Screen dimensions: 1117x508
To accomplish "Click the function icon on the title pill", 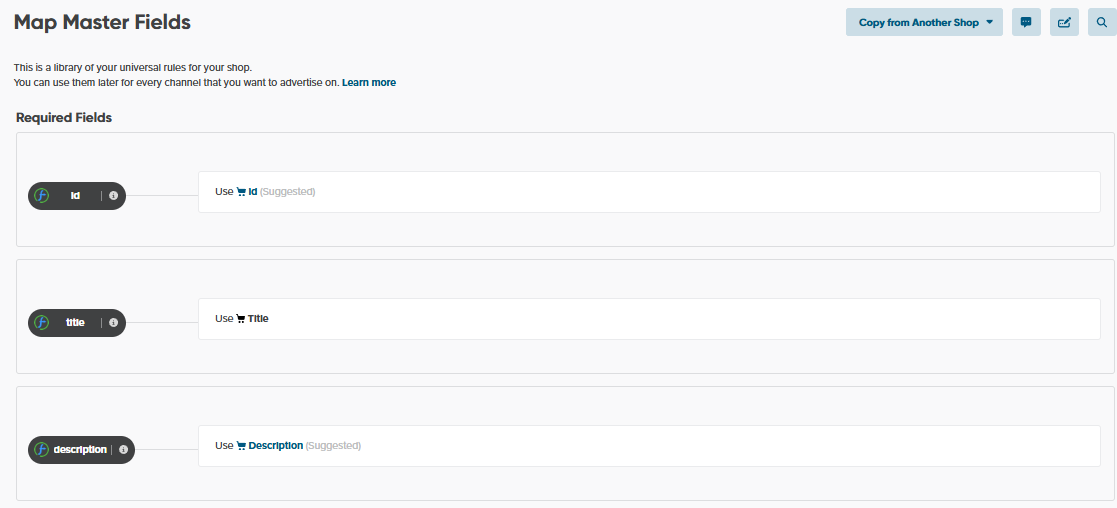I will point(42,323).
